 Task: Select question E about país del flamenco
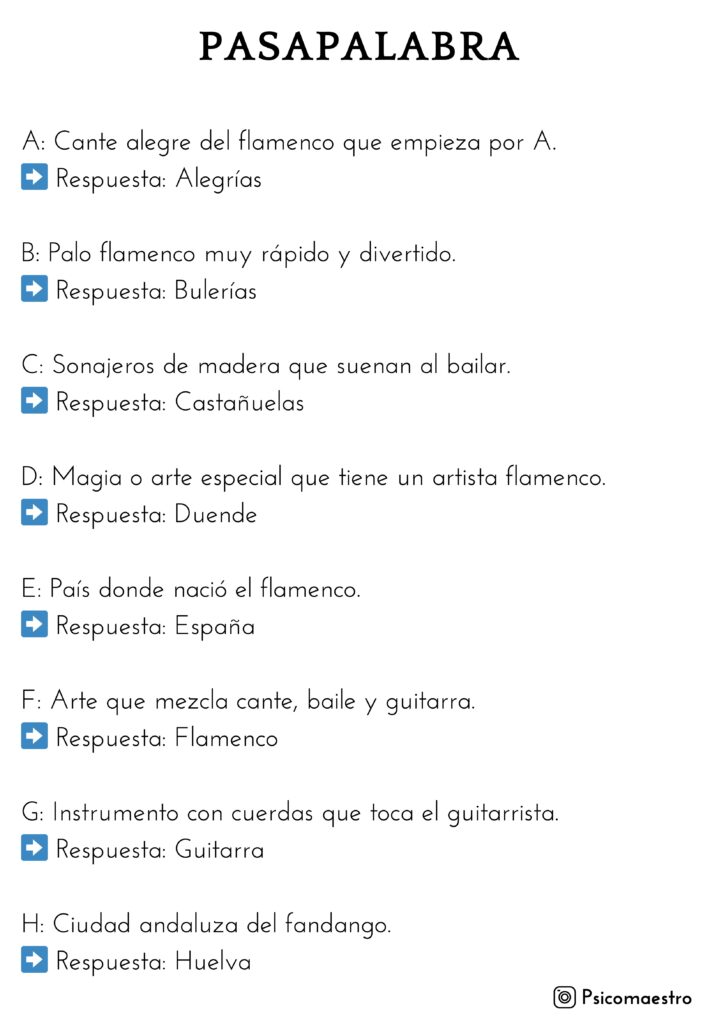(x=191, y=590)
